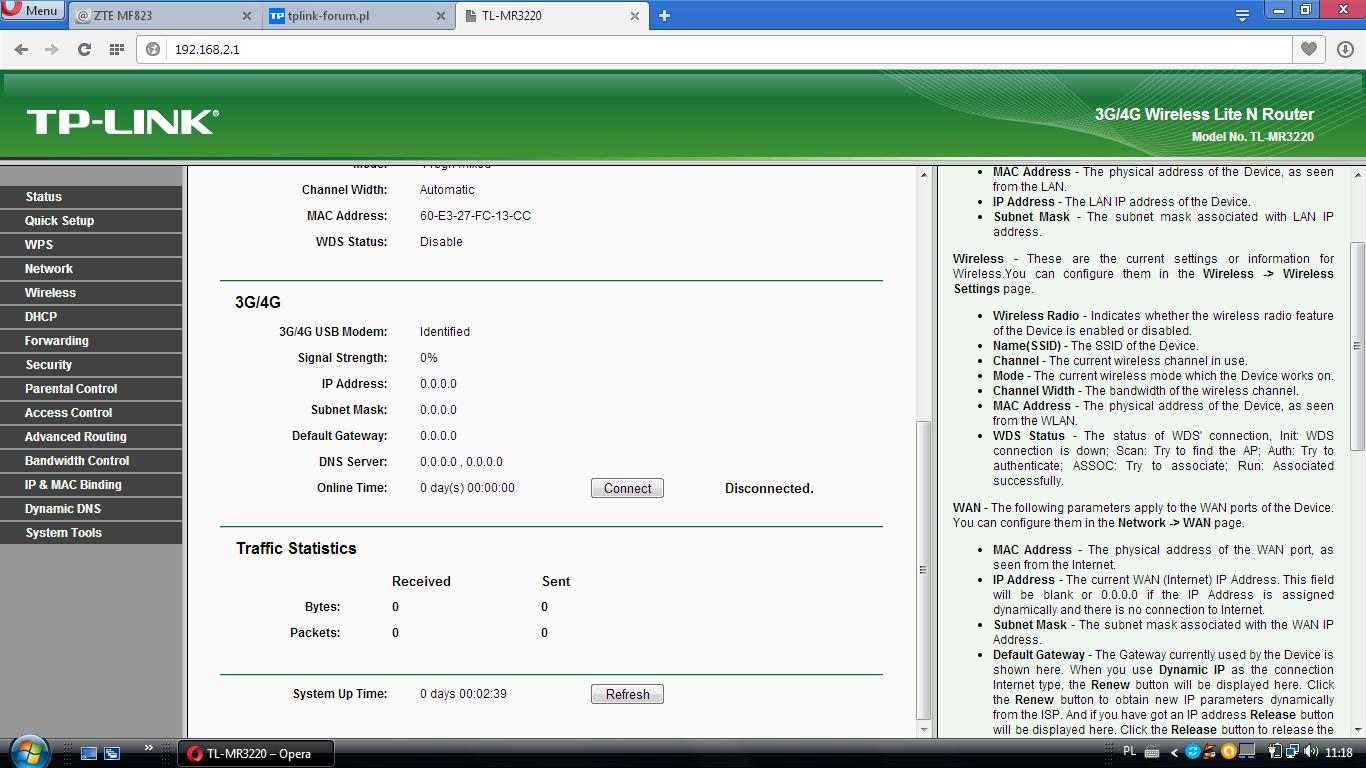1366x768 pixels.
Task: Open a new tab with plus button
Action: pos(664,15)
